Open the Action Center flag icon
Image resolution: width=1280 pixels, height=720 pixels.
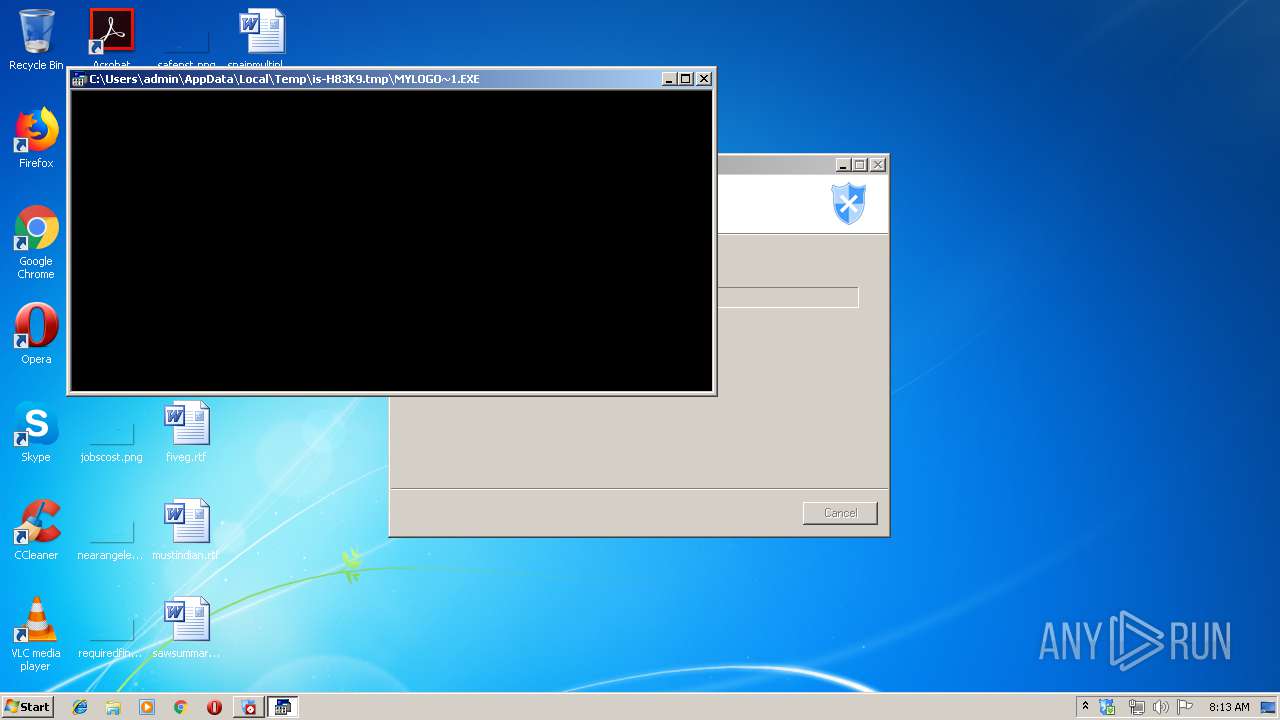click(x=1185, y=707)
